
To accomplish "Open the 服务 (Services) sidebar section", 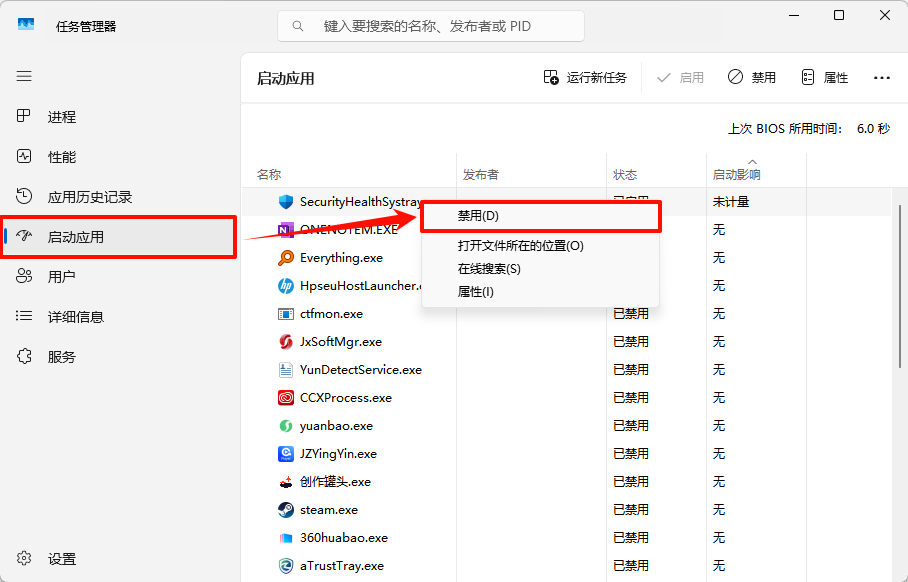I will 60,356.
